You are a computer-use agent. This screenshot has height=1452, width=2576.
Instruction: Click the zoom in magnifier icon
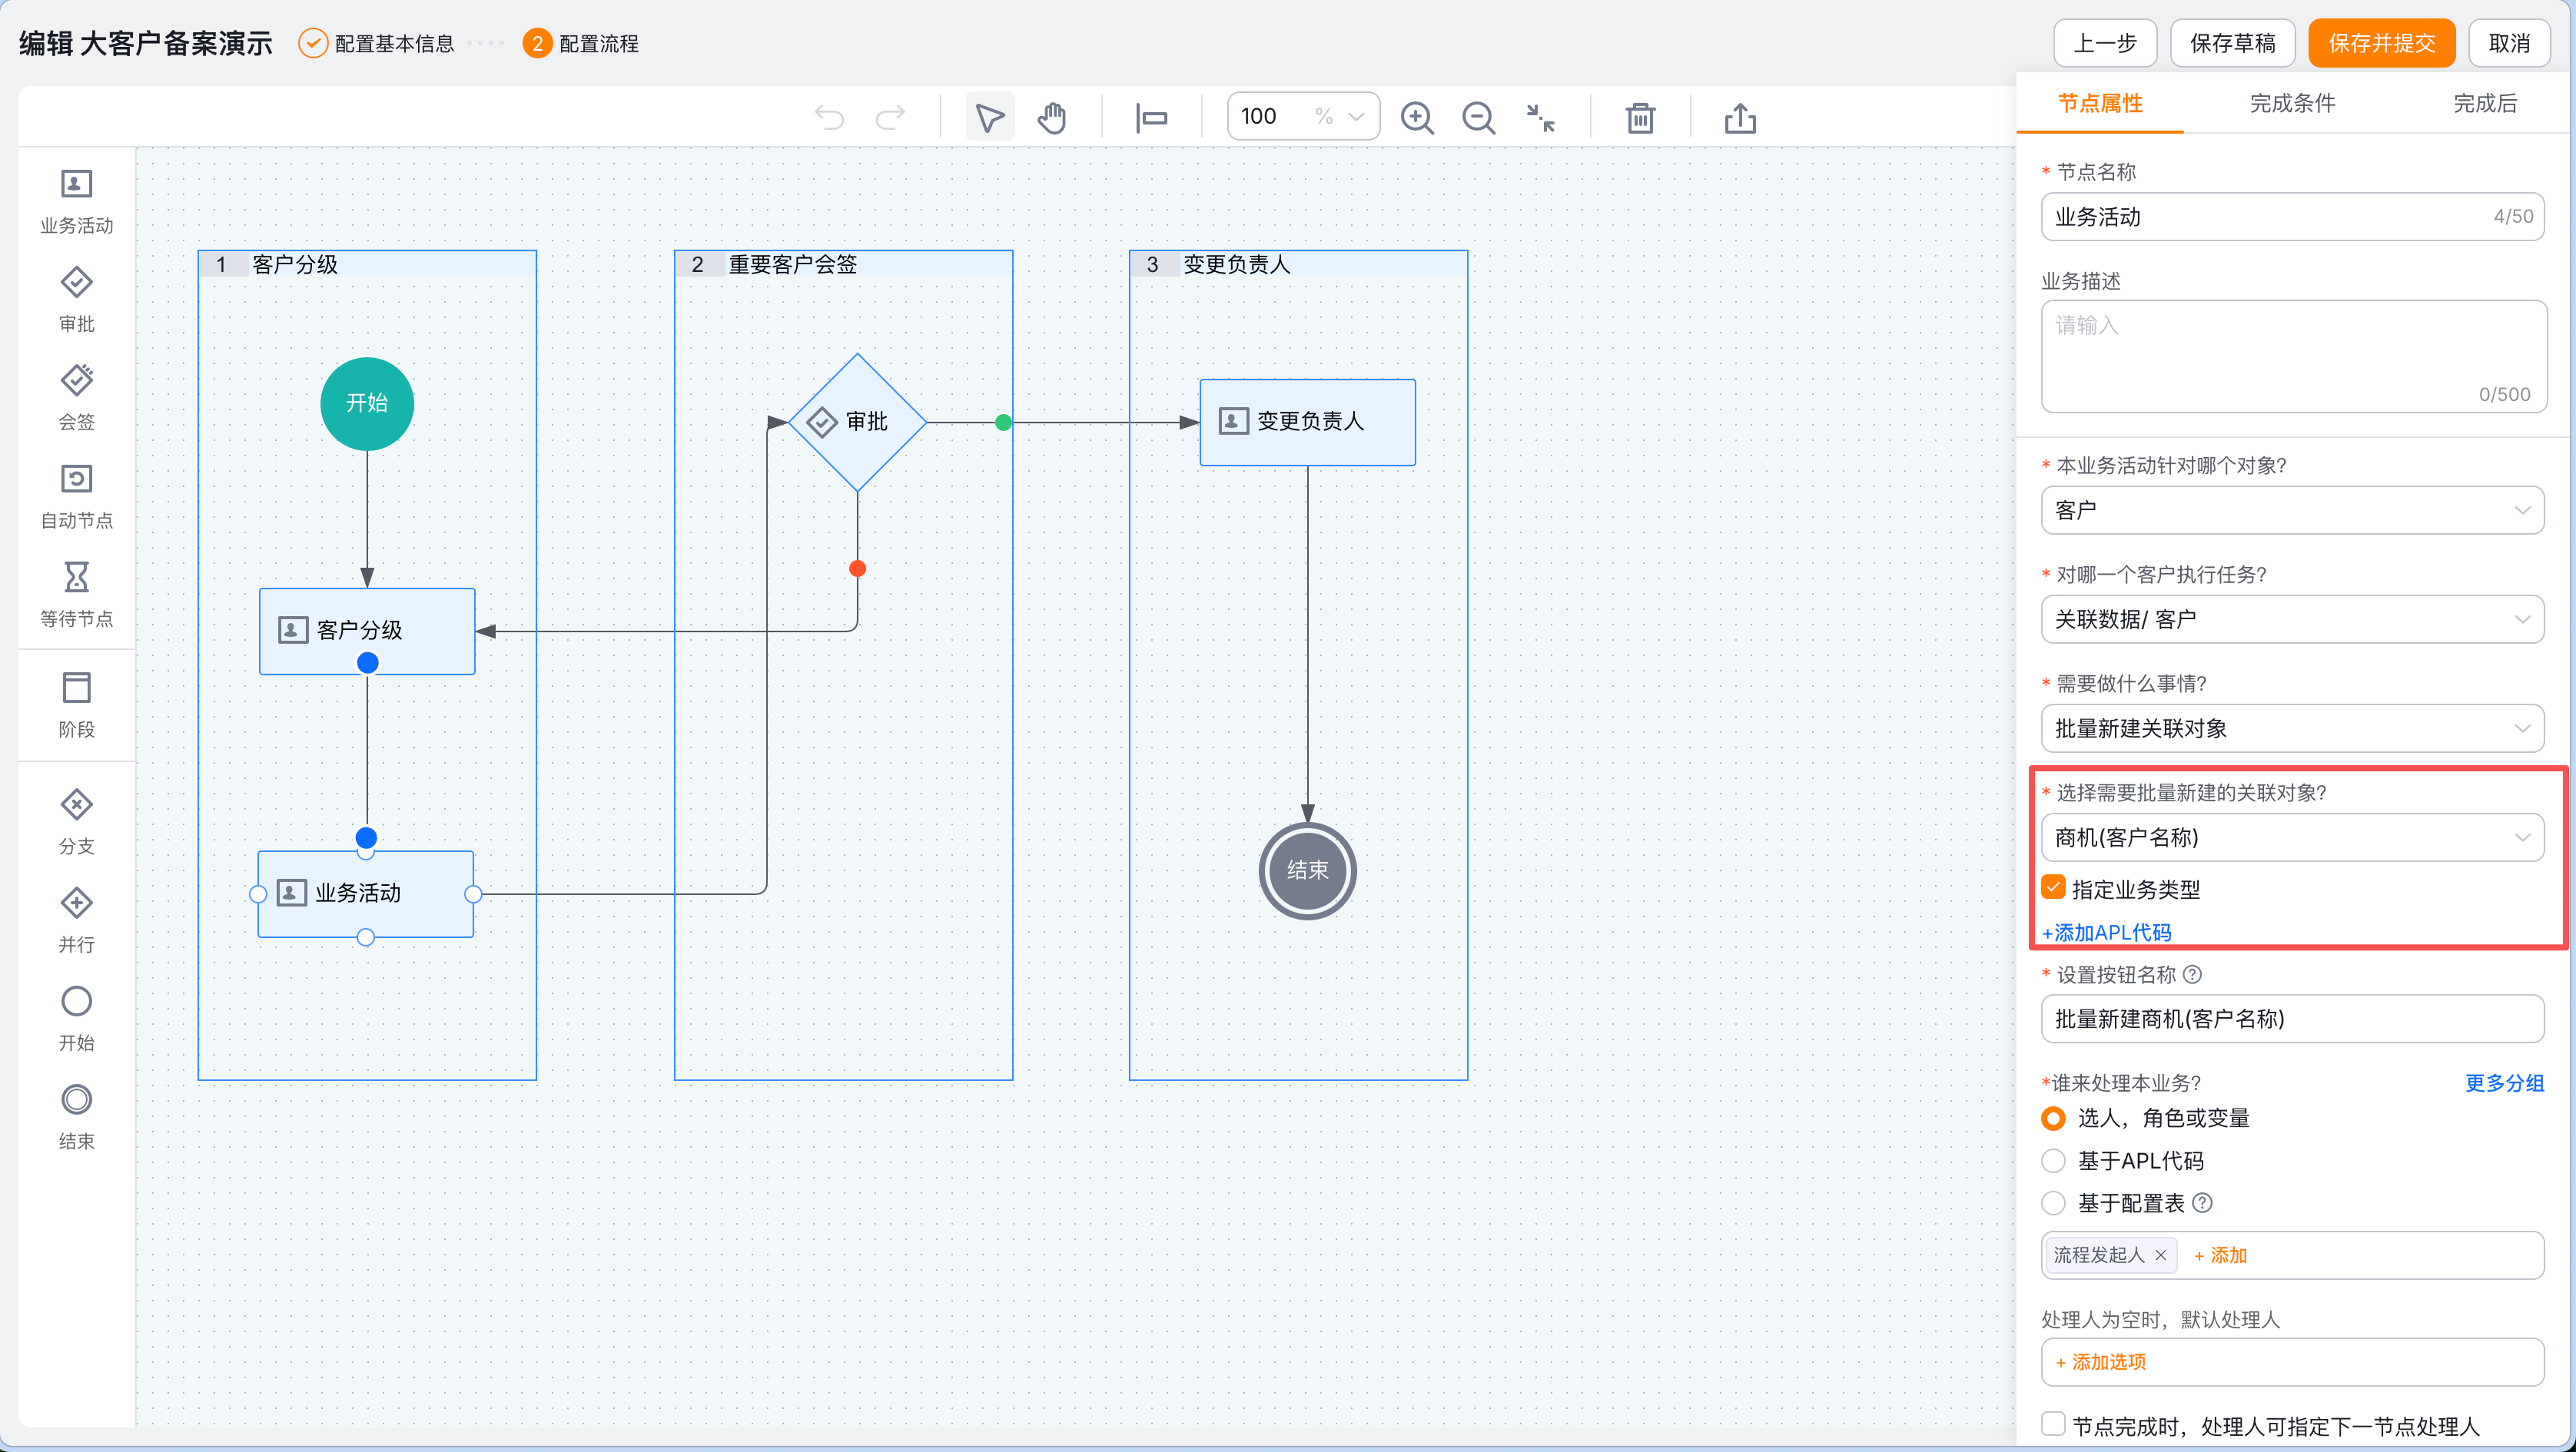tap(1416, 118)
